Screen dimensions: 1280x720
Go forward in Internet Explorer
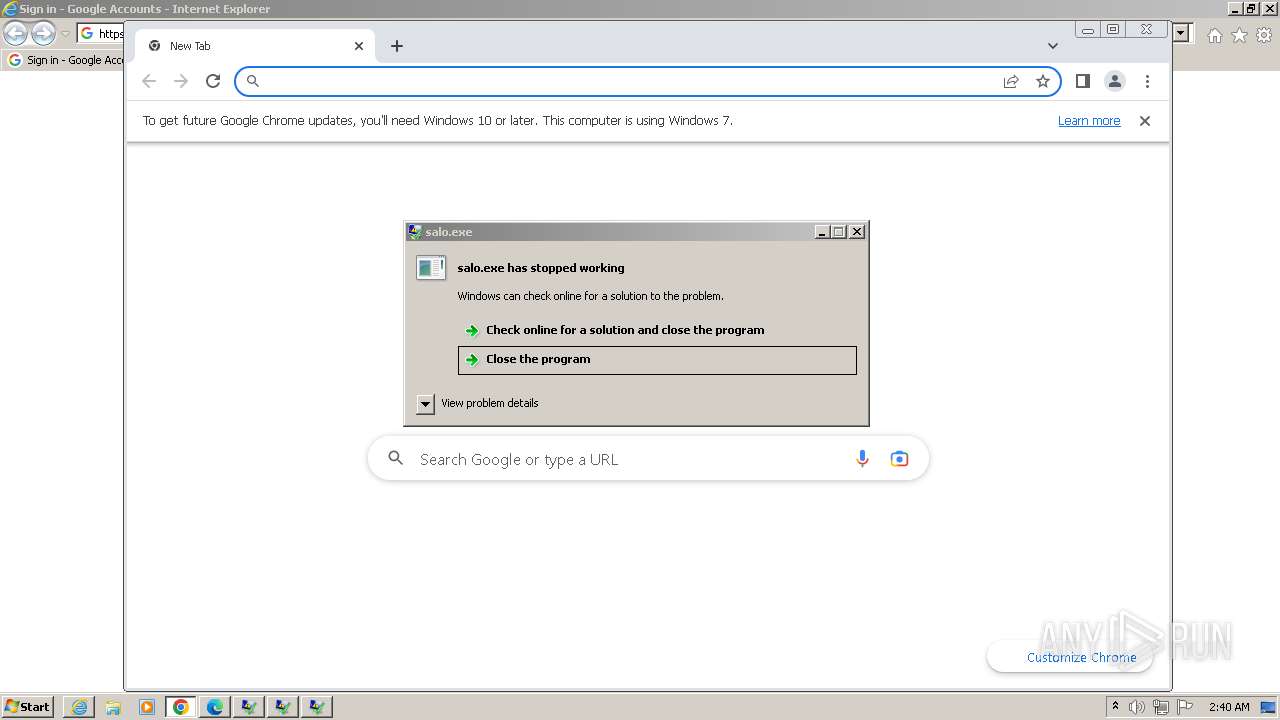[43, 33]
